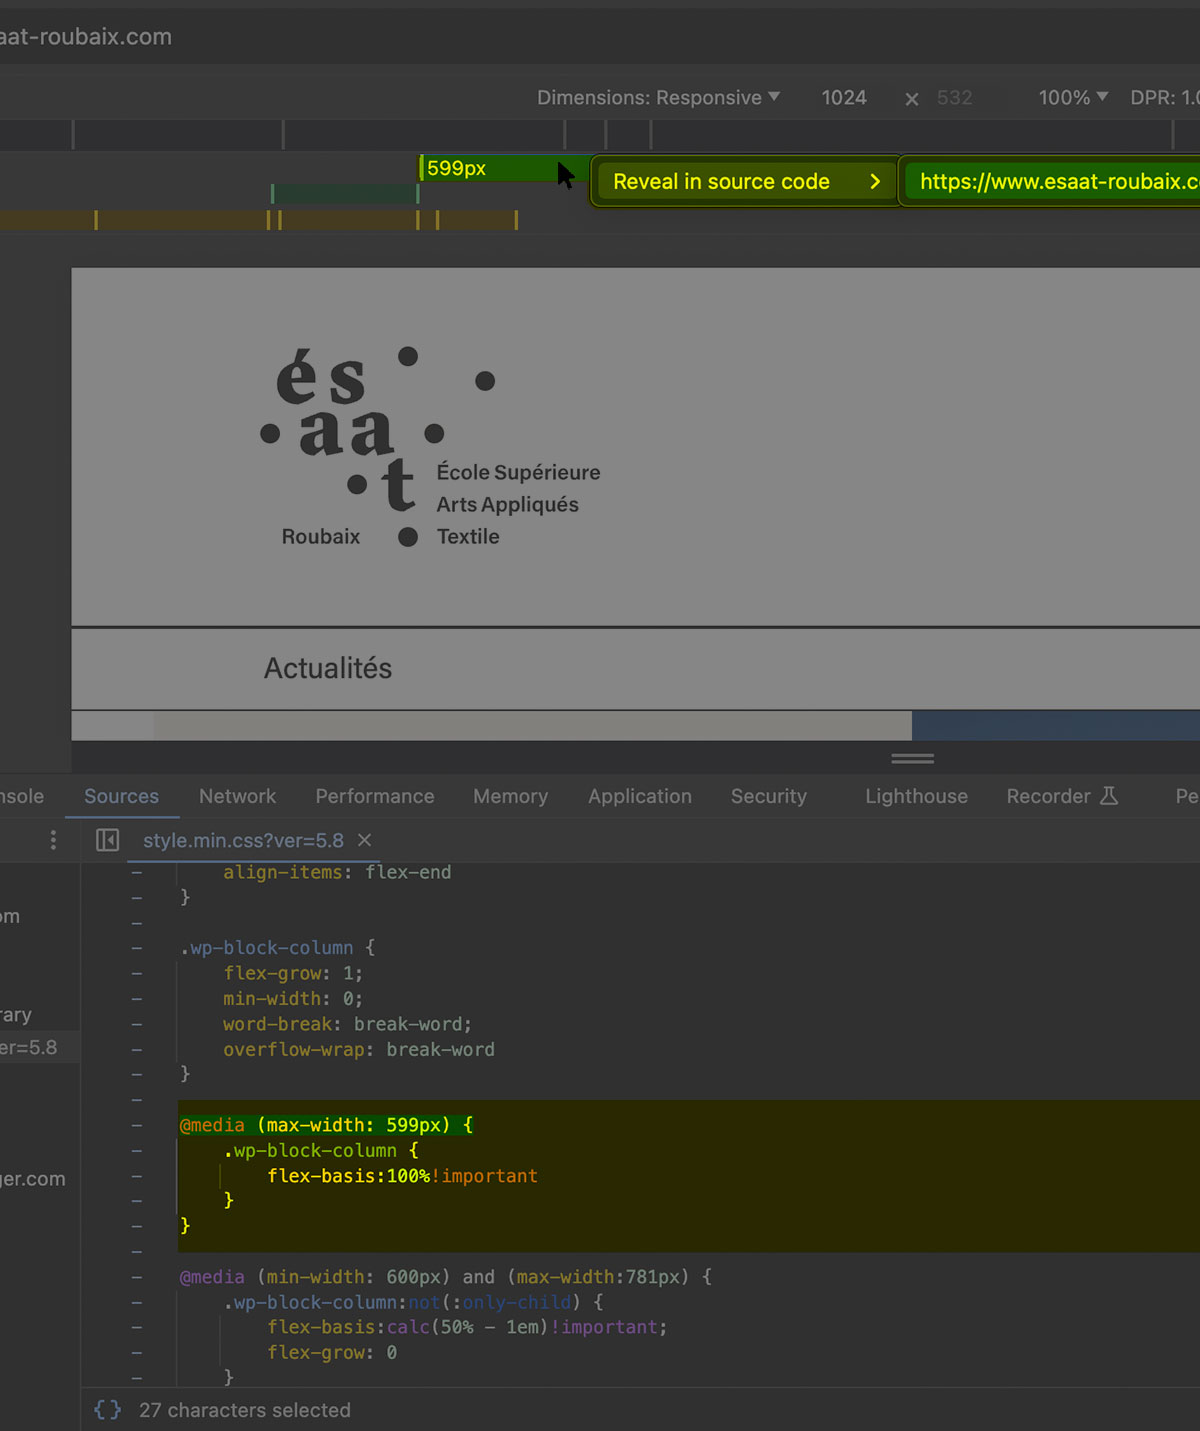Viewport: 1200px width, 1431px height.
Task: Click the pretty print braces icon
Action: (107, 1410)
